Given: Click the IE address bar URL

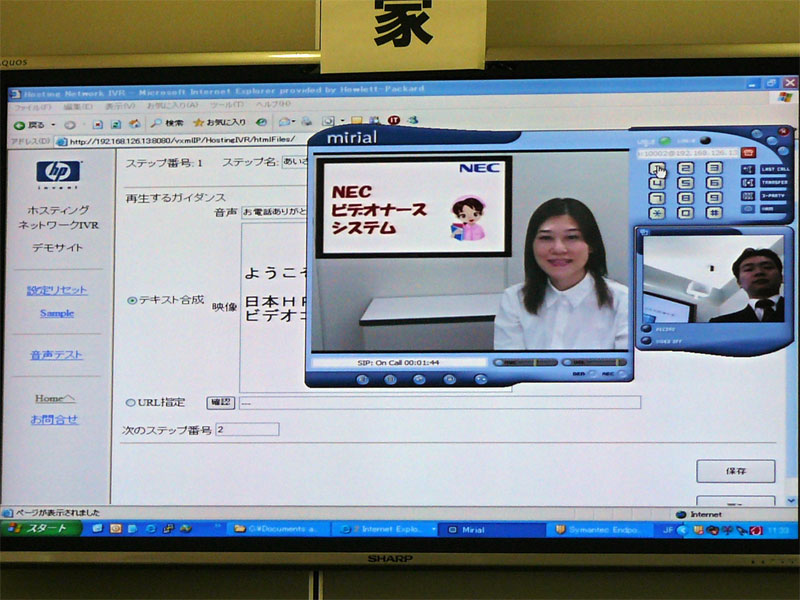Looking at the screenshot, I should pos(182,140).
